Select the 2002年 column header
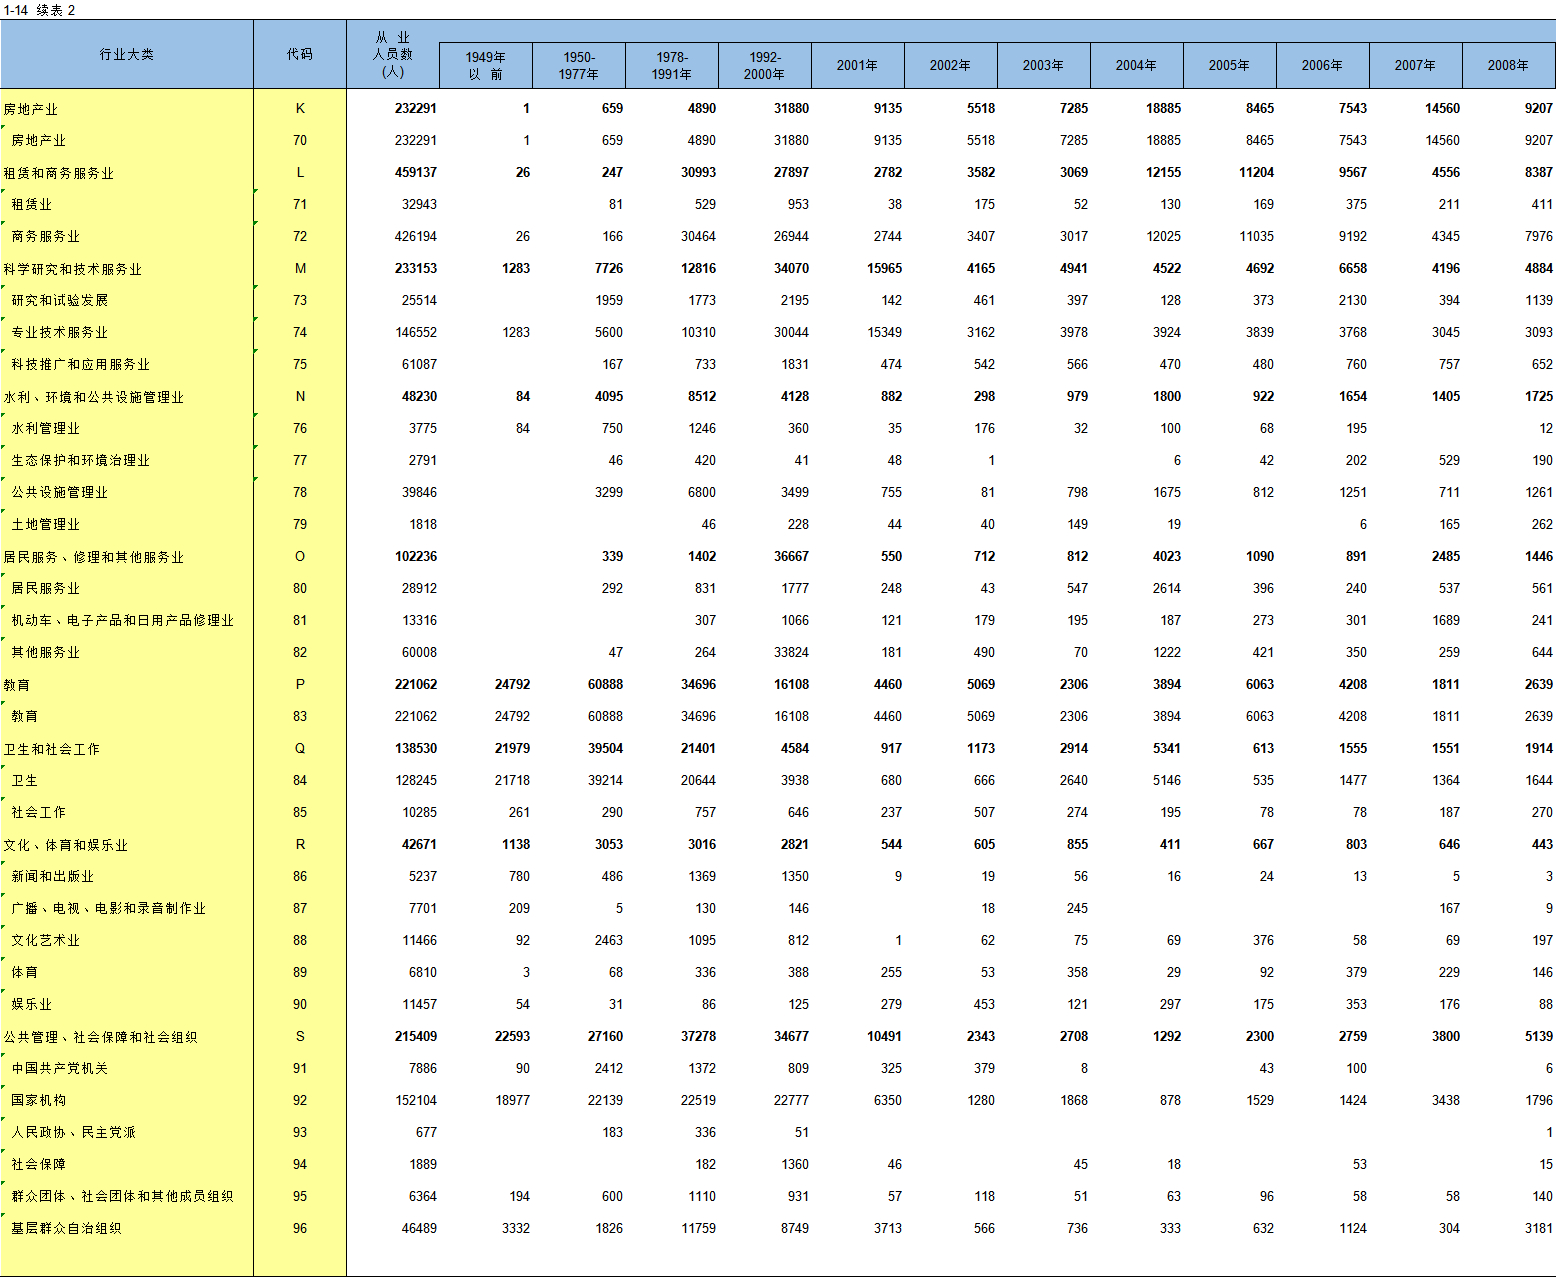The height and width of the screenshot is (1277, 1556). pos(951,66)
